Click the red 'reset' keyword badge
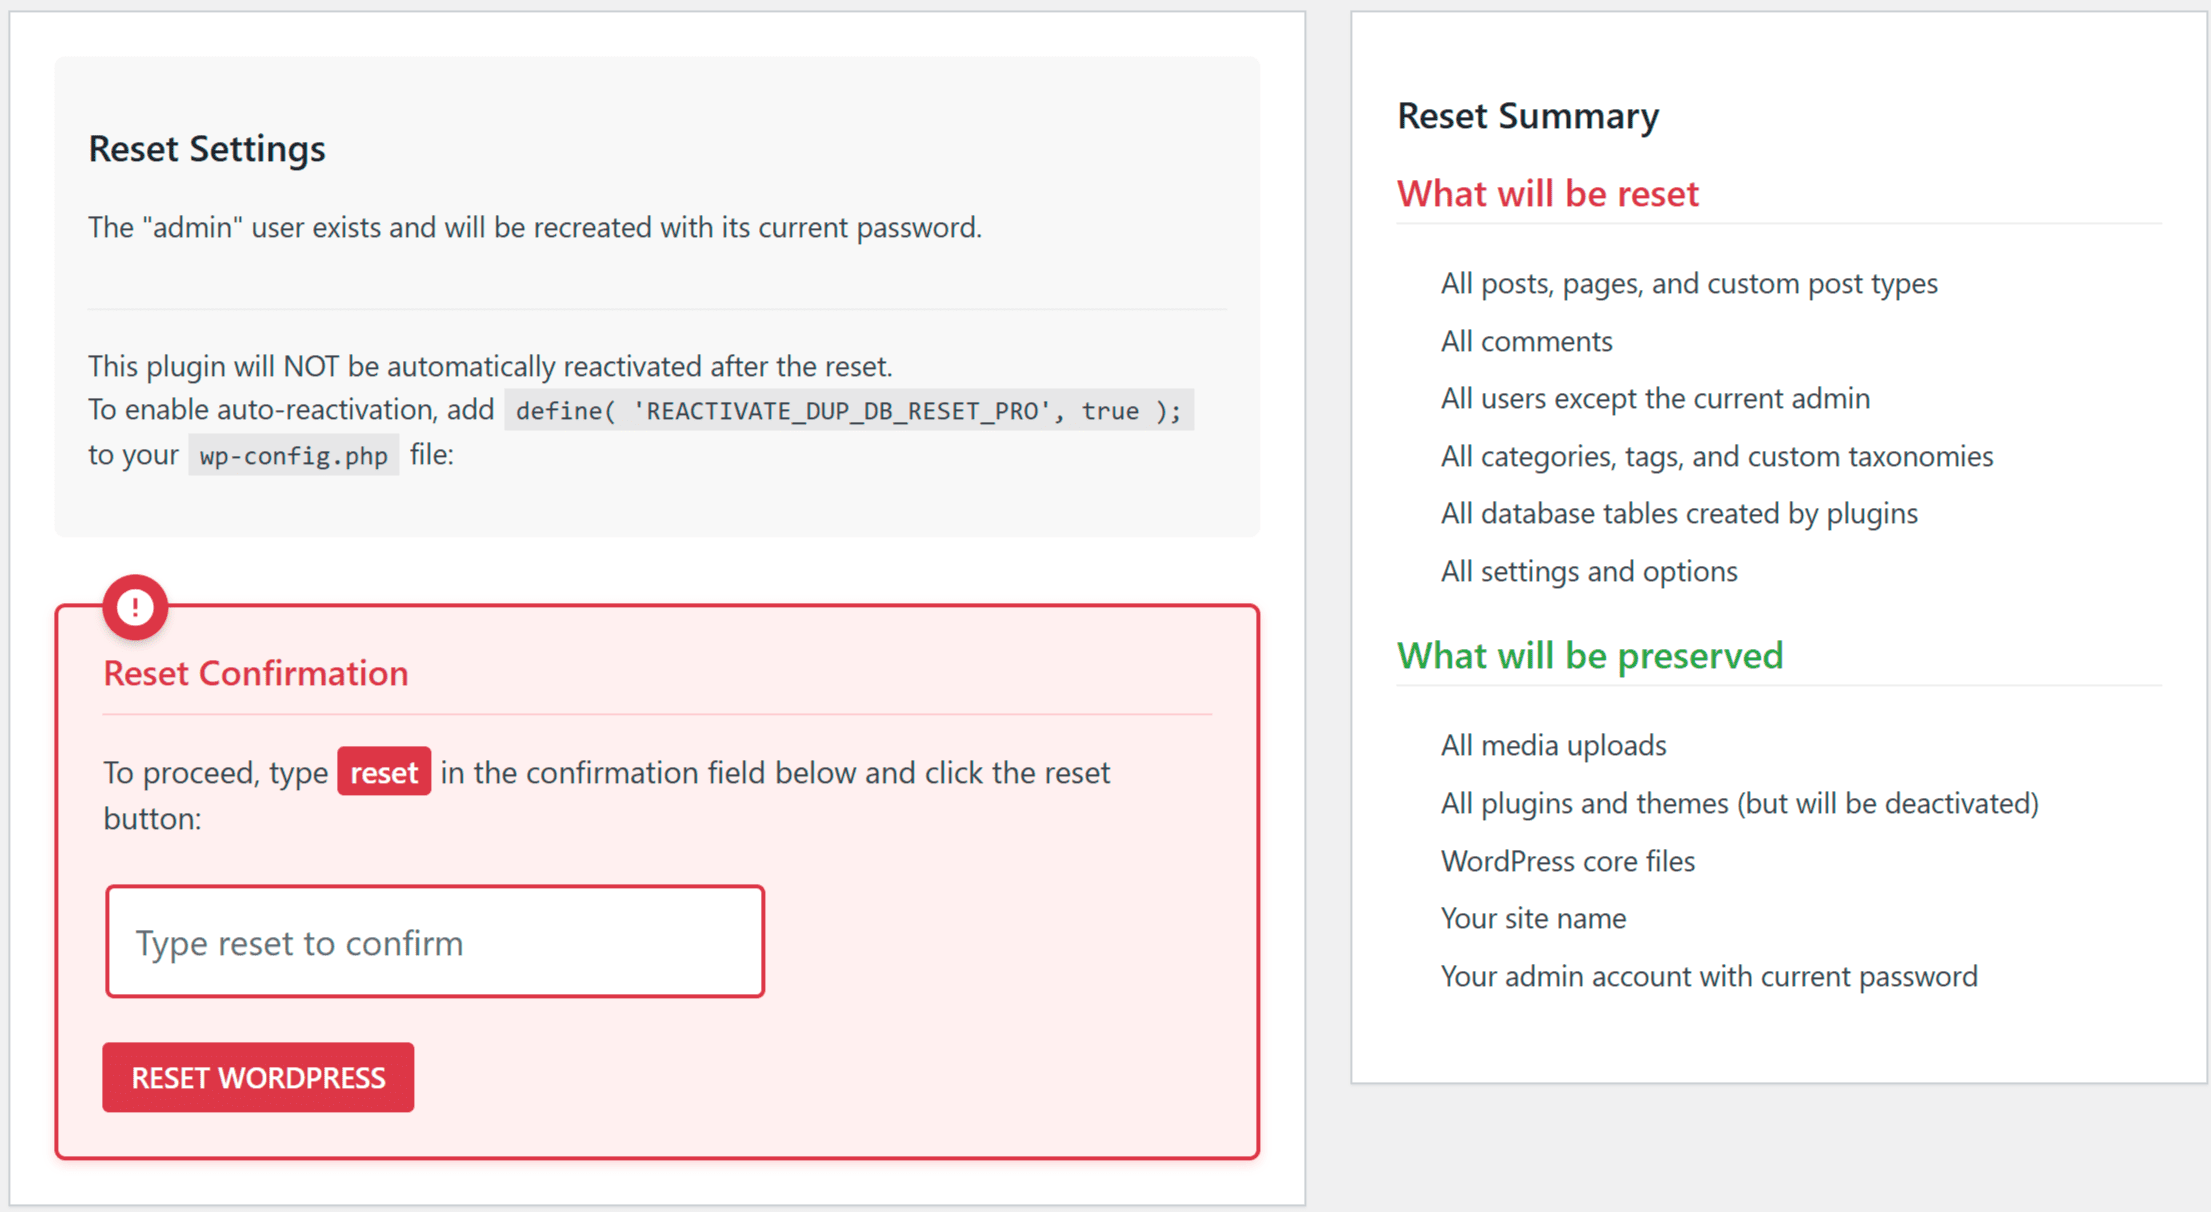 click(x=384, y=772)
